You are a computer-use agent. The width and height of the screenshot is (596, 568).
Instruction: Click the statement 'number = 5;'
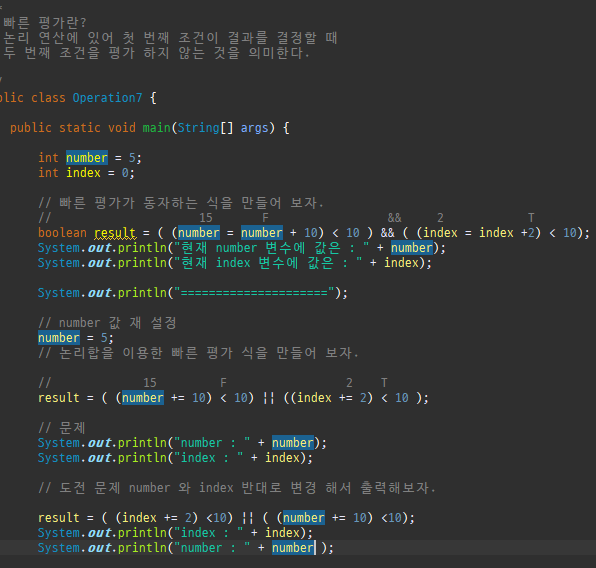pos(76,338)
